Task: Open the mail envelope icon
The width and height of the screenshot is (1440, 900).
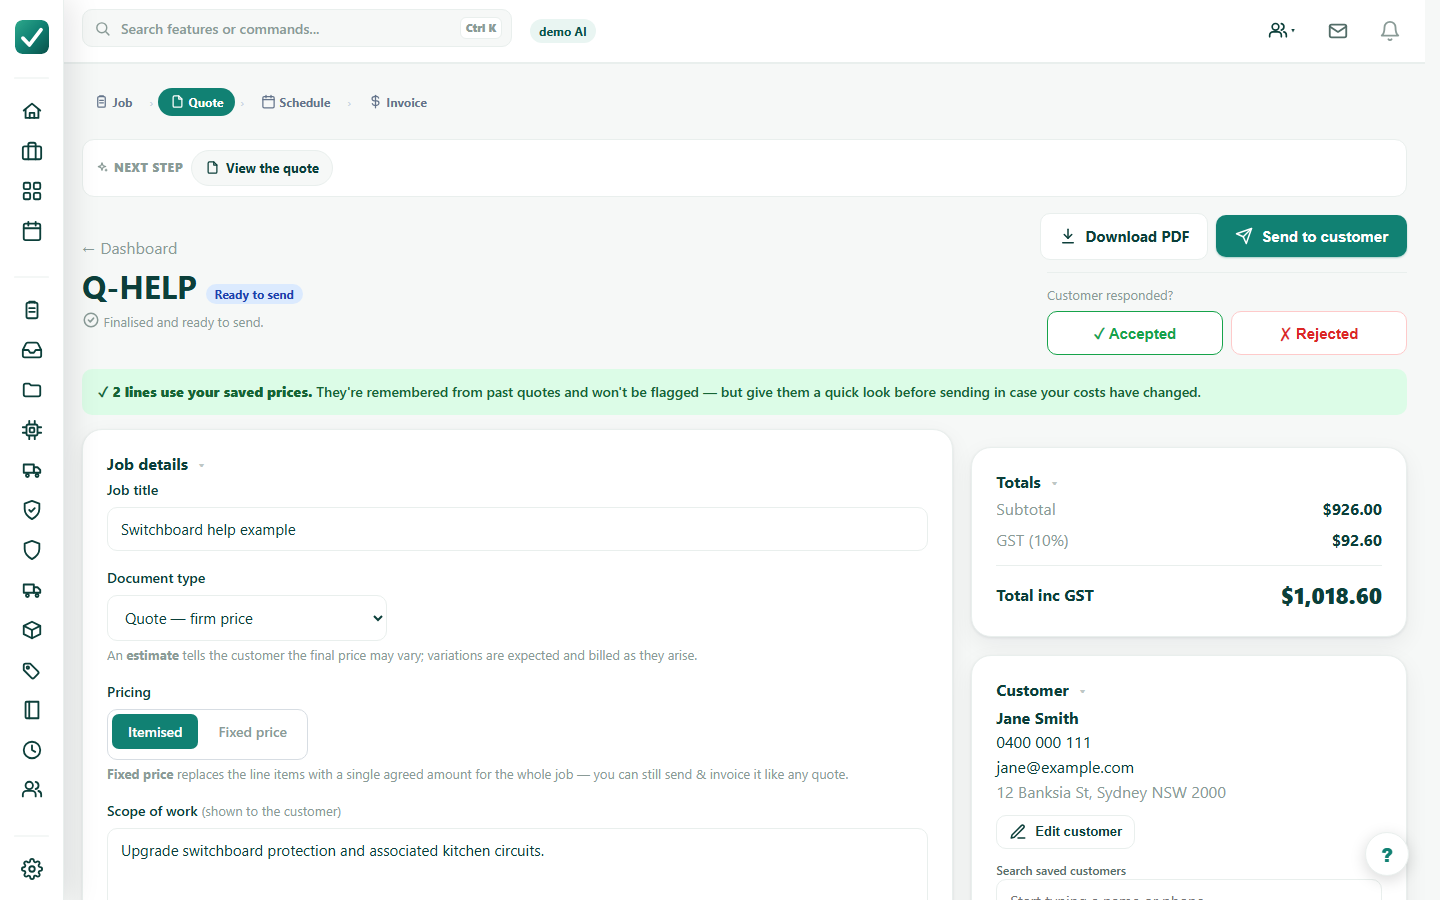Action: 1338,31
